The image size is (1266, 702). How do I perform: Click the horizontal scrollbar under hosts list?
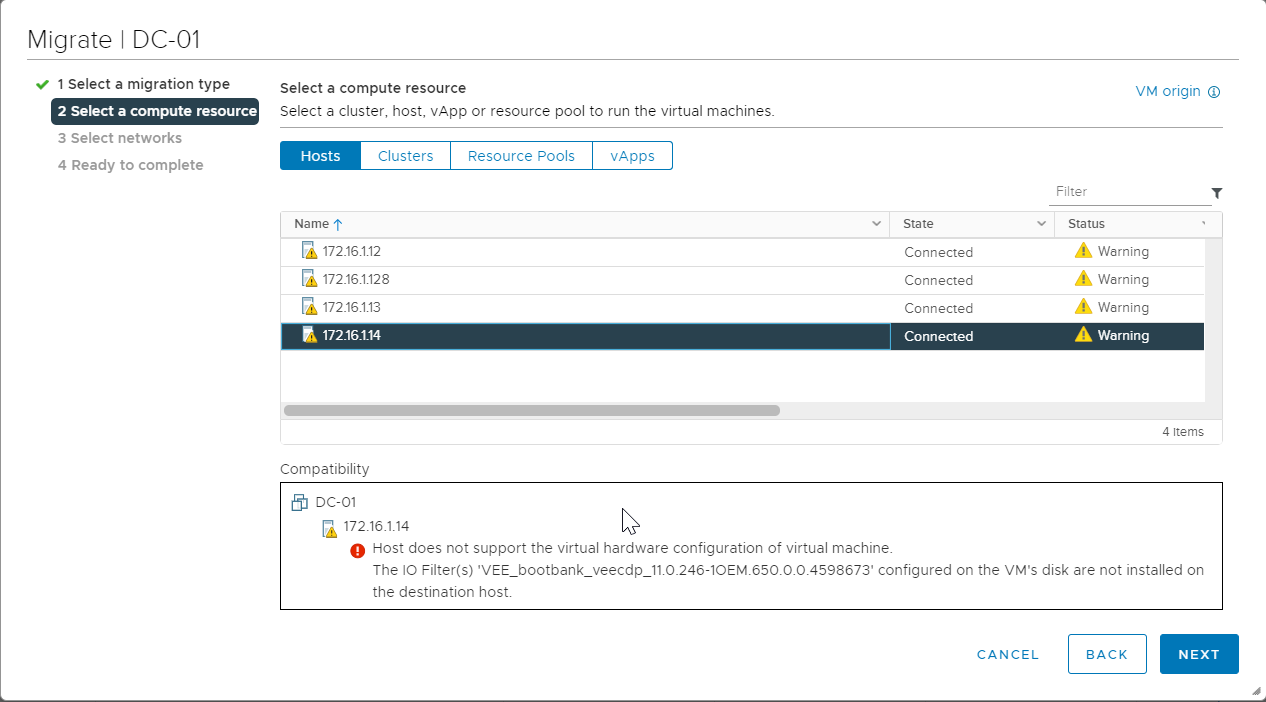pos(531,410)
